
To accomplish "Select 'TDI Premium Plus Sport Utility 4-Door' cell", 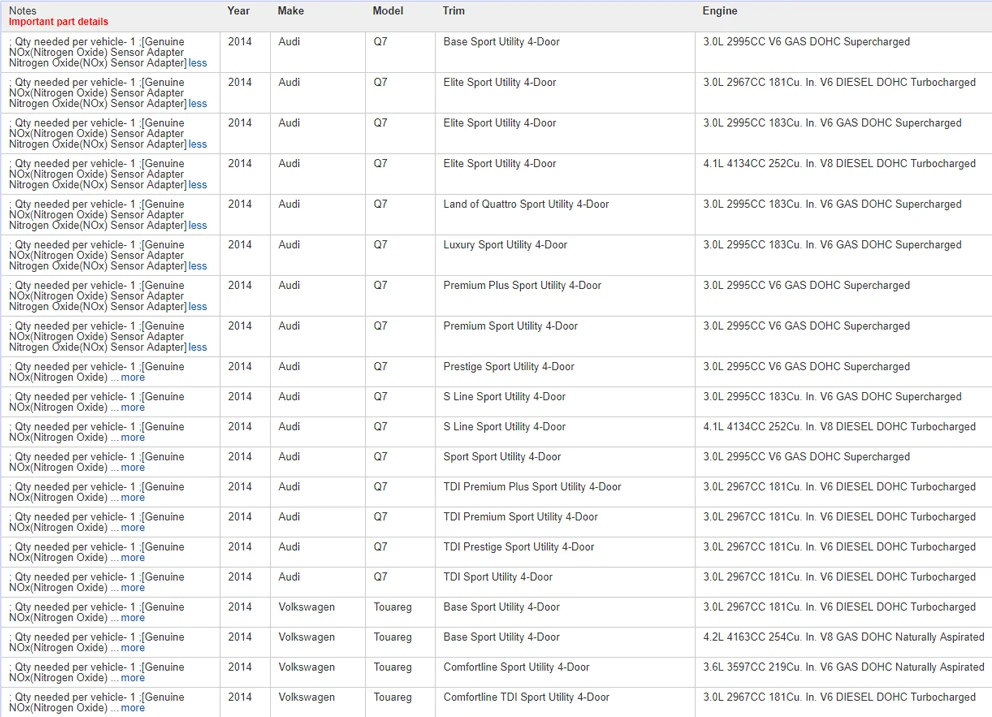I will coord(532,487).
